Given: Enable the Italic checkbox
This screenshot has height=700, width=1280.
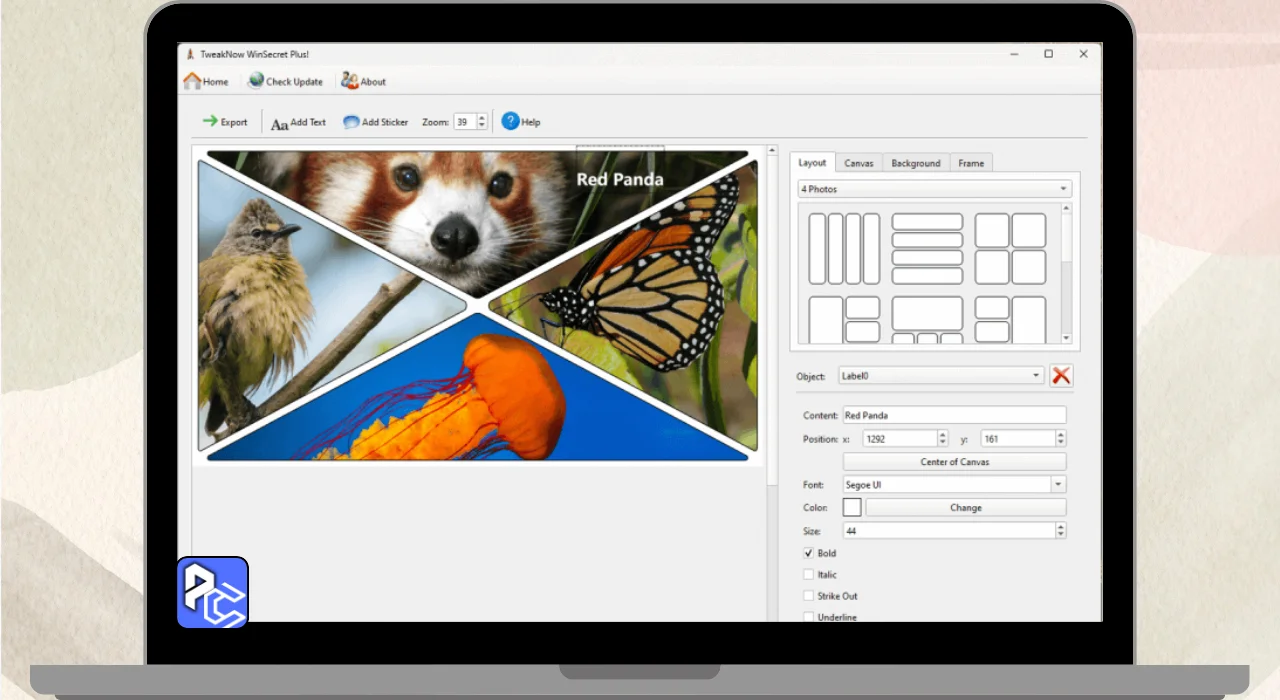Looking at the screenshot, I should coord(809,574).
